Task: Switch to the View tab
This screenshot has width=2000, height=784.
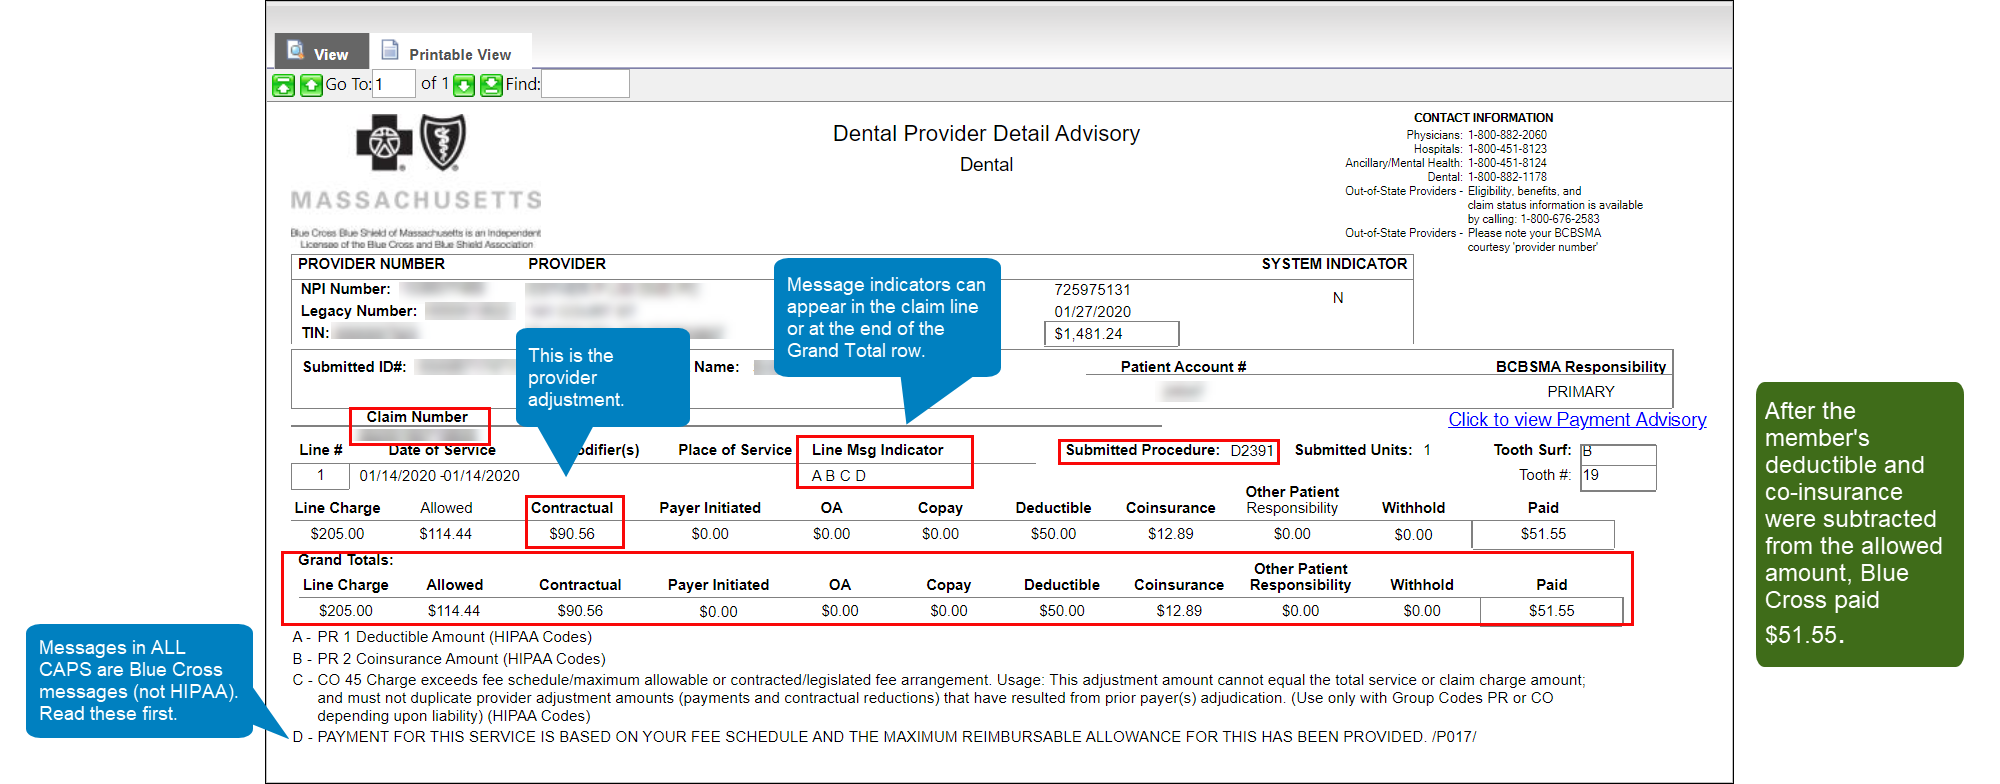Action: [x=321, y=51]
